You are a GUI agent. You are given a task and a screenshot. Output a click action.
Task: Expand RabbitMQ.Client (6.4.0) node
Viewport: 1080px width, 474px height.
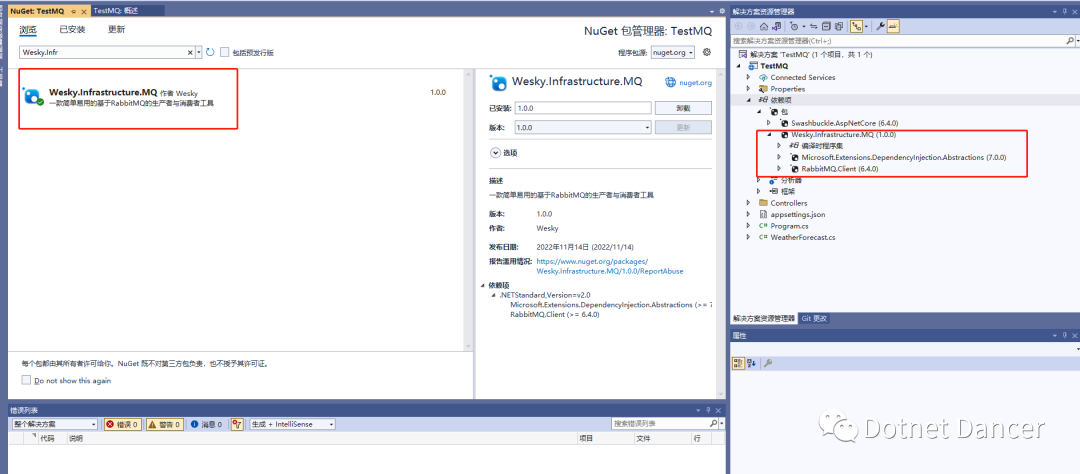click(779, 169)
